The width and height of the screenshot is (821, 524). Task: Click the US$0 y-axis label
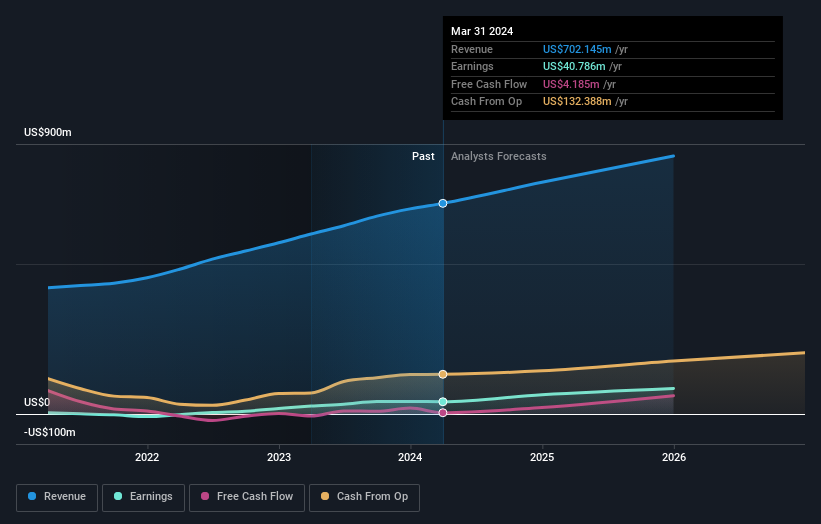37,402
